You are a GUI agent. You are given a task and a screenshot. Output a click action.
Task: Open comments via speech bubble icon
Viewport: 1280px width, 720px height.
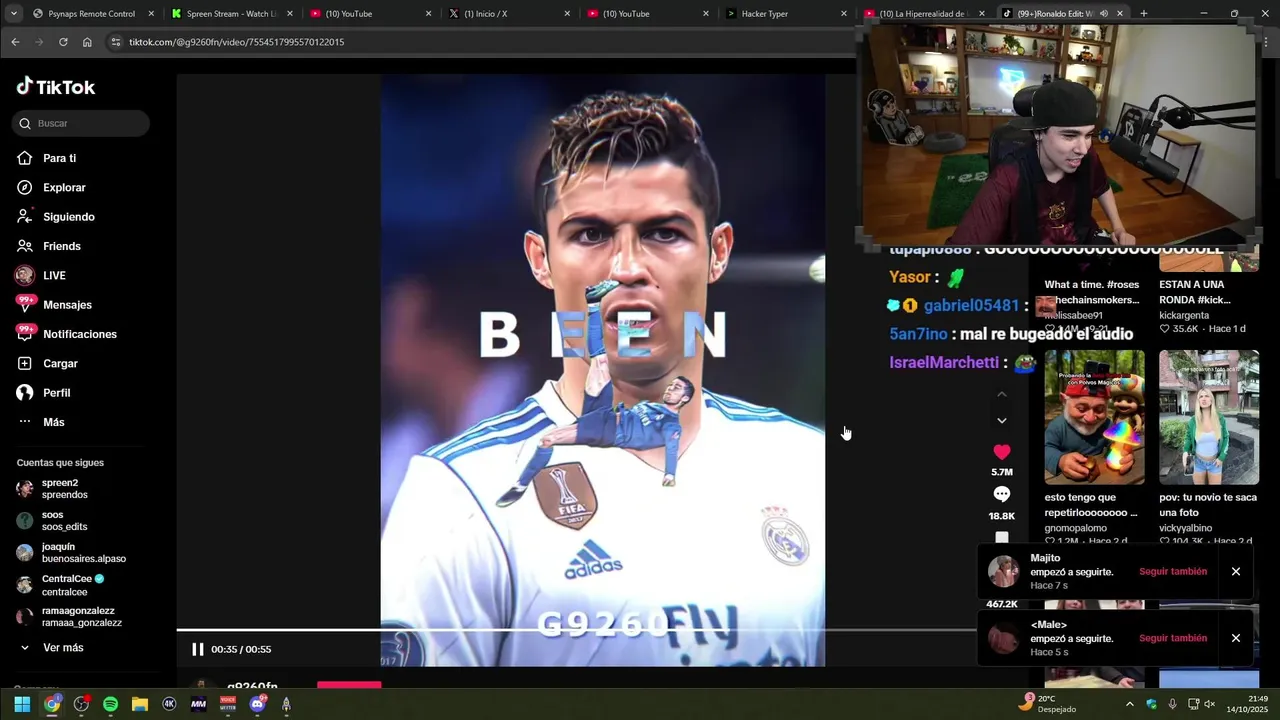1002,494
